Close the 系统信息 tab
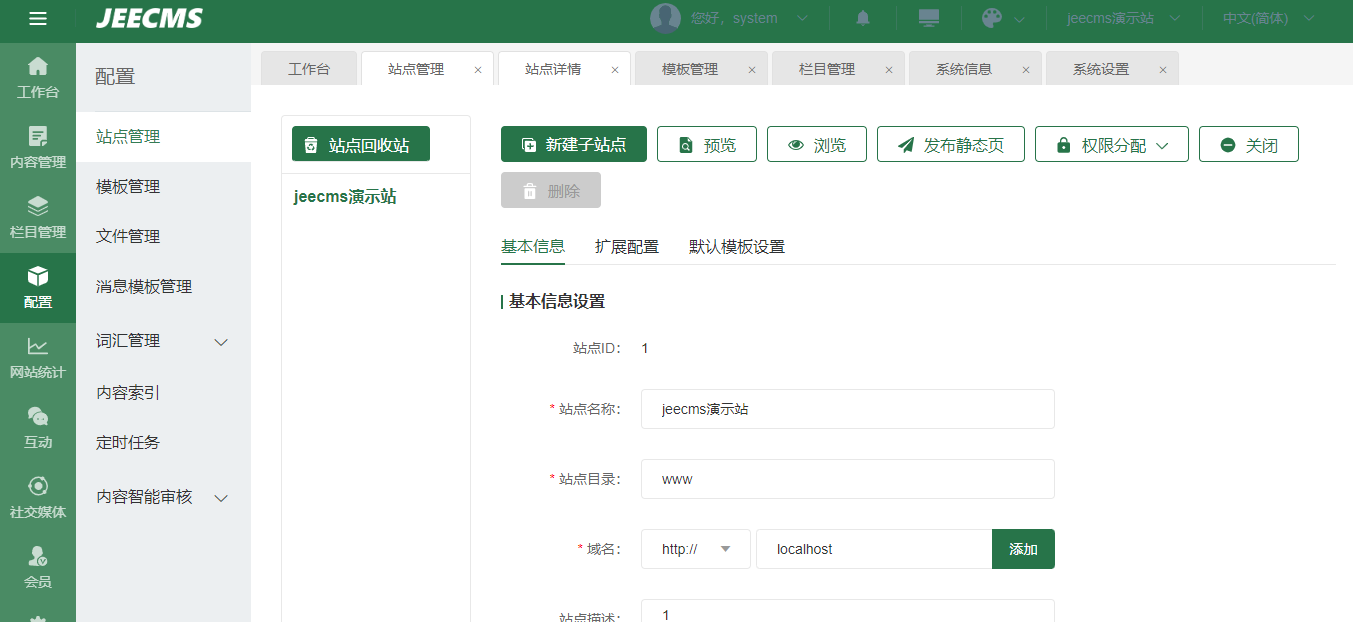The width and height of the screenshot is (1353, 622). [1025, 70]
